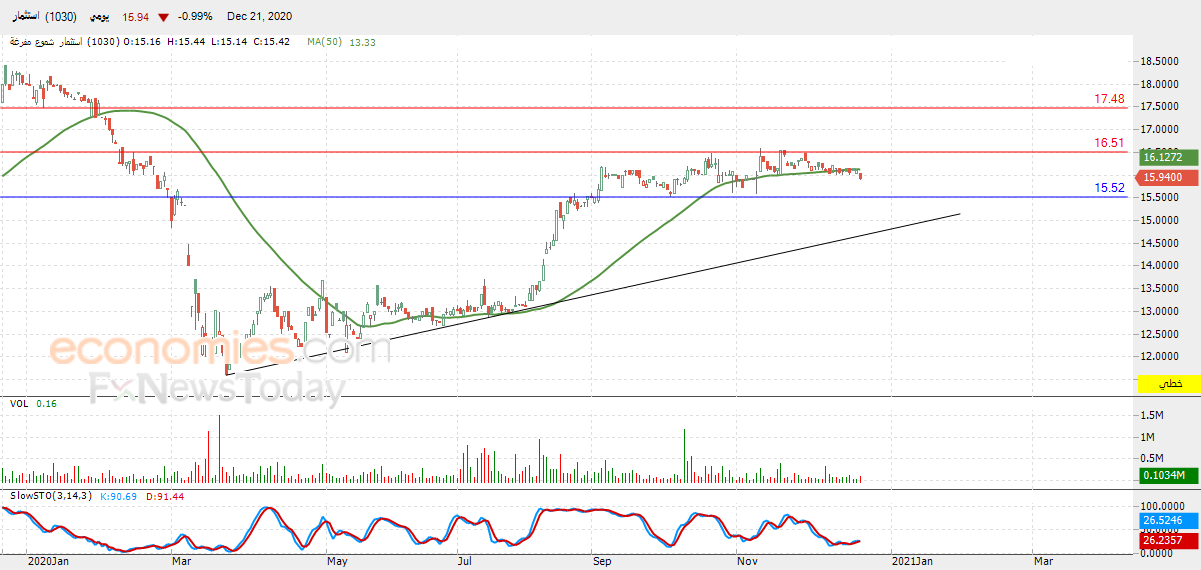
Task: Click the stochastic K:90.69 value
Action: [x=117, y=496]
